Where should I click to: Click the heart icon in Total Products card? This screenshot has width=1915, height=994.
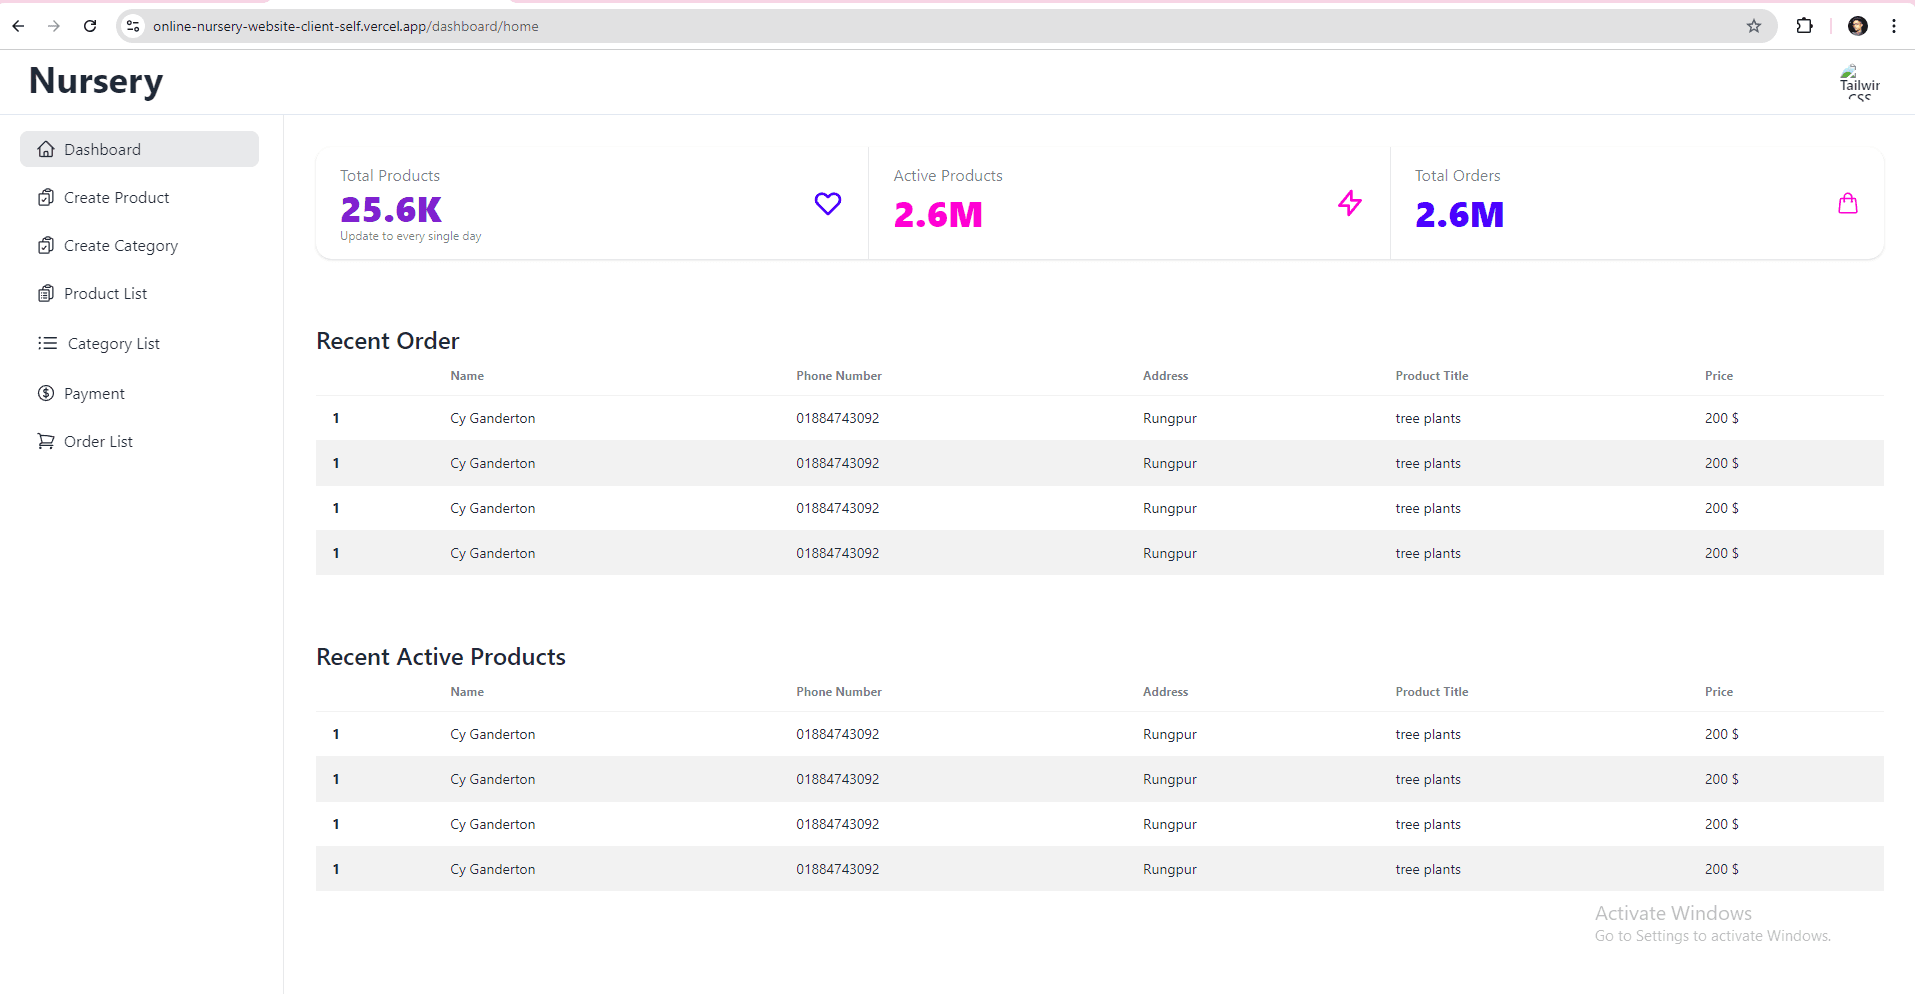[x=827, y=204]
